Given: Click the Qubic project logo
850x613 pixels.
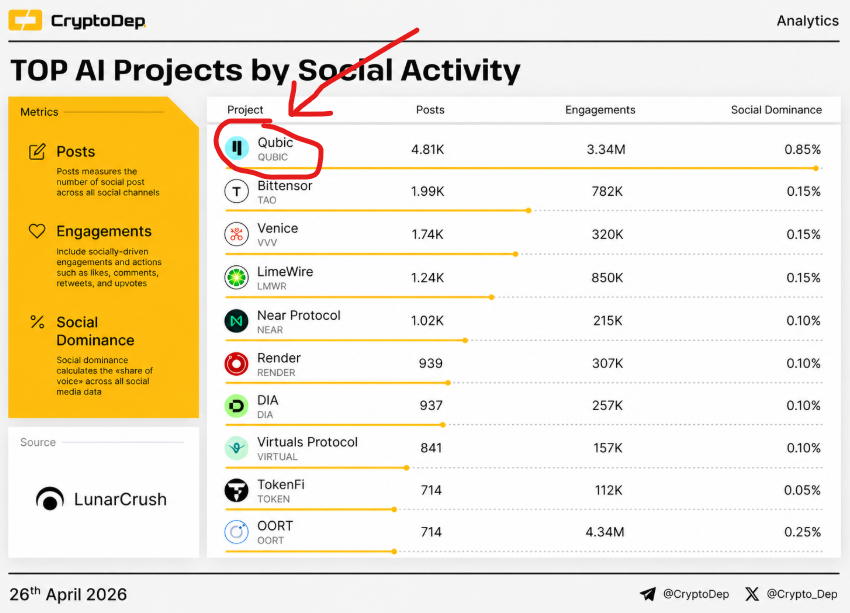Looking at the screenshot, I should [x=237, y=148].
